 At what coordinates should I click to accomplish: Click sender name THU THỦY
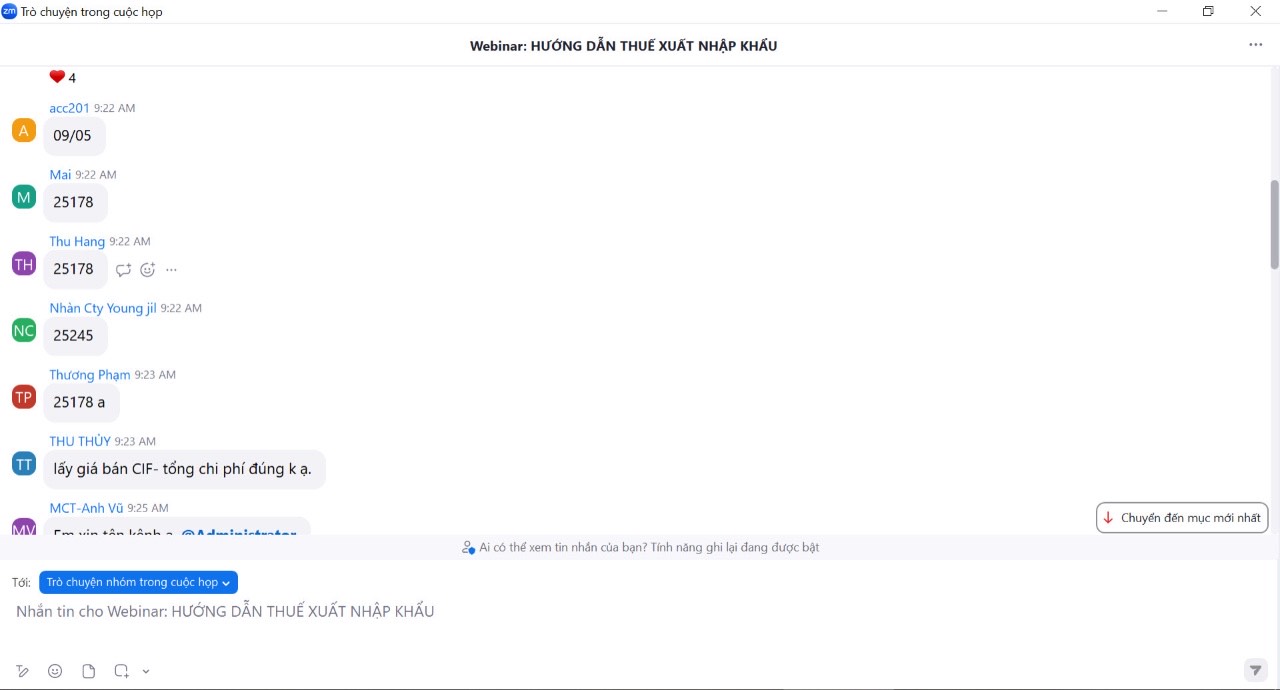tap(80, 441)
